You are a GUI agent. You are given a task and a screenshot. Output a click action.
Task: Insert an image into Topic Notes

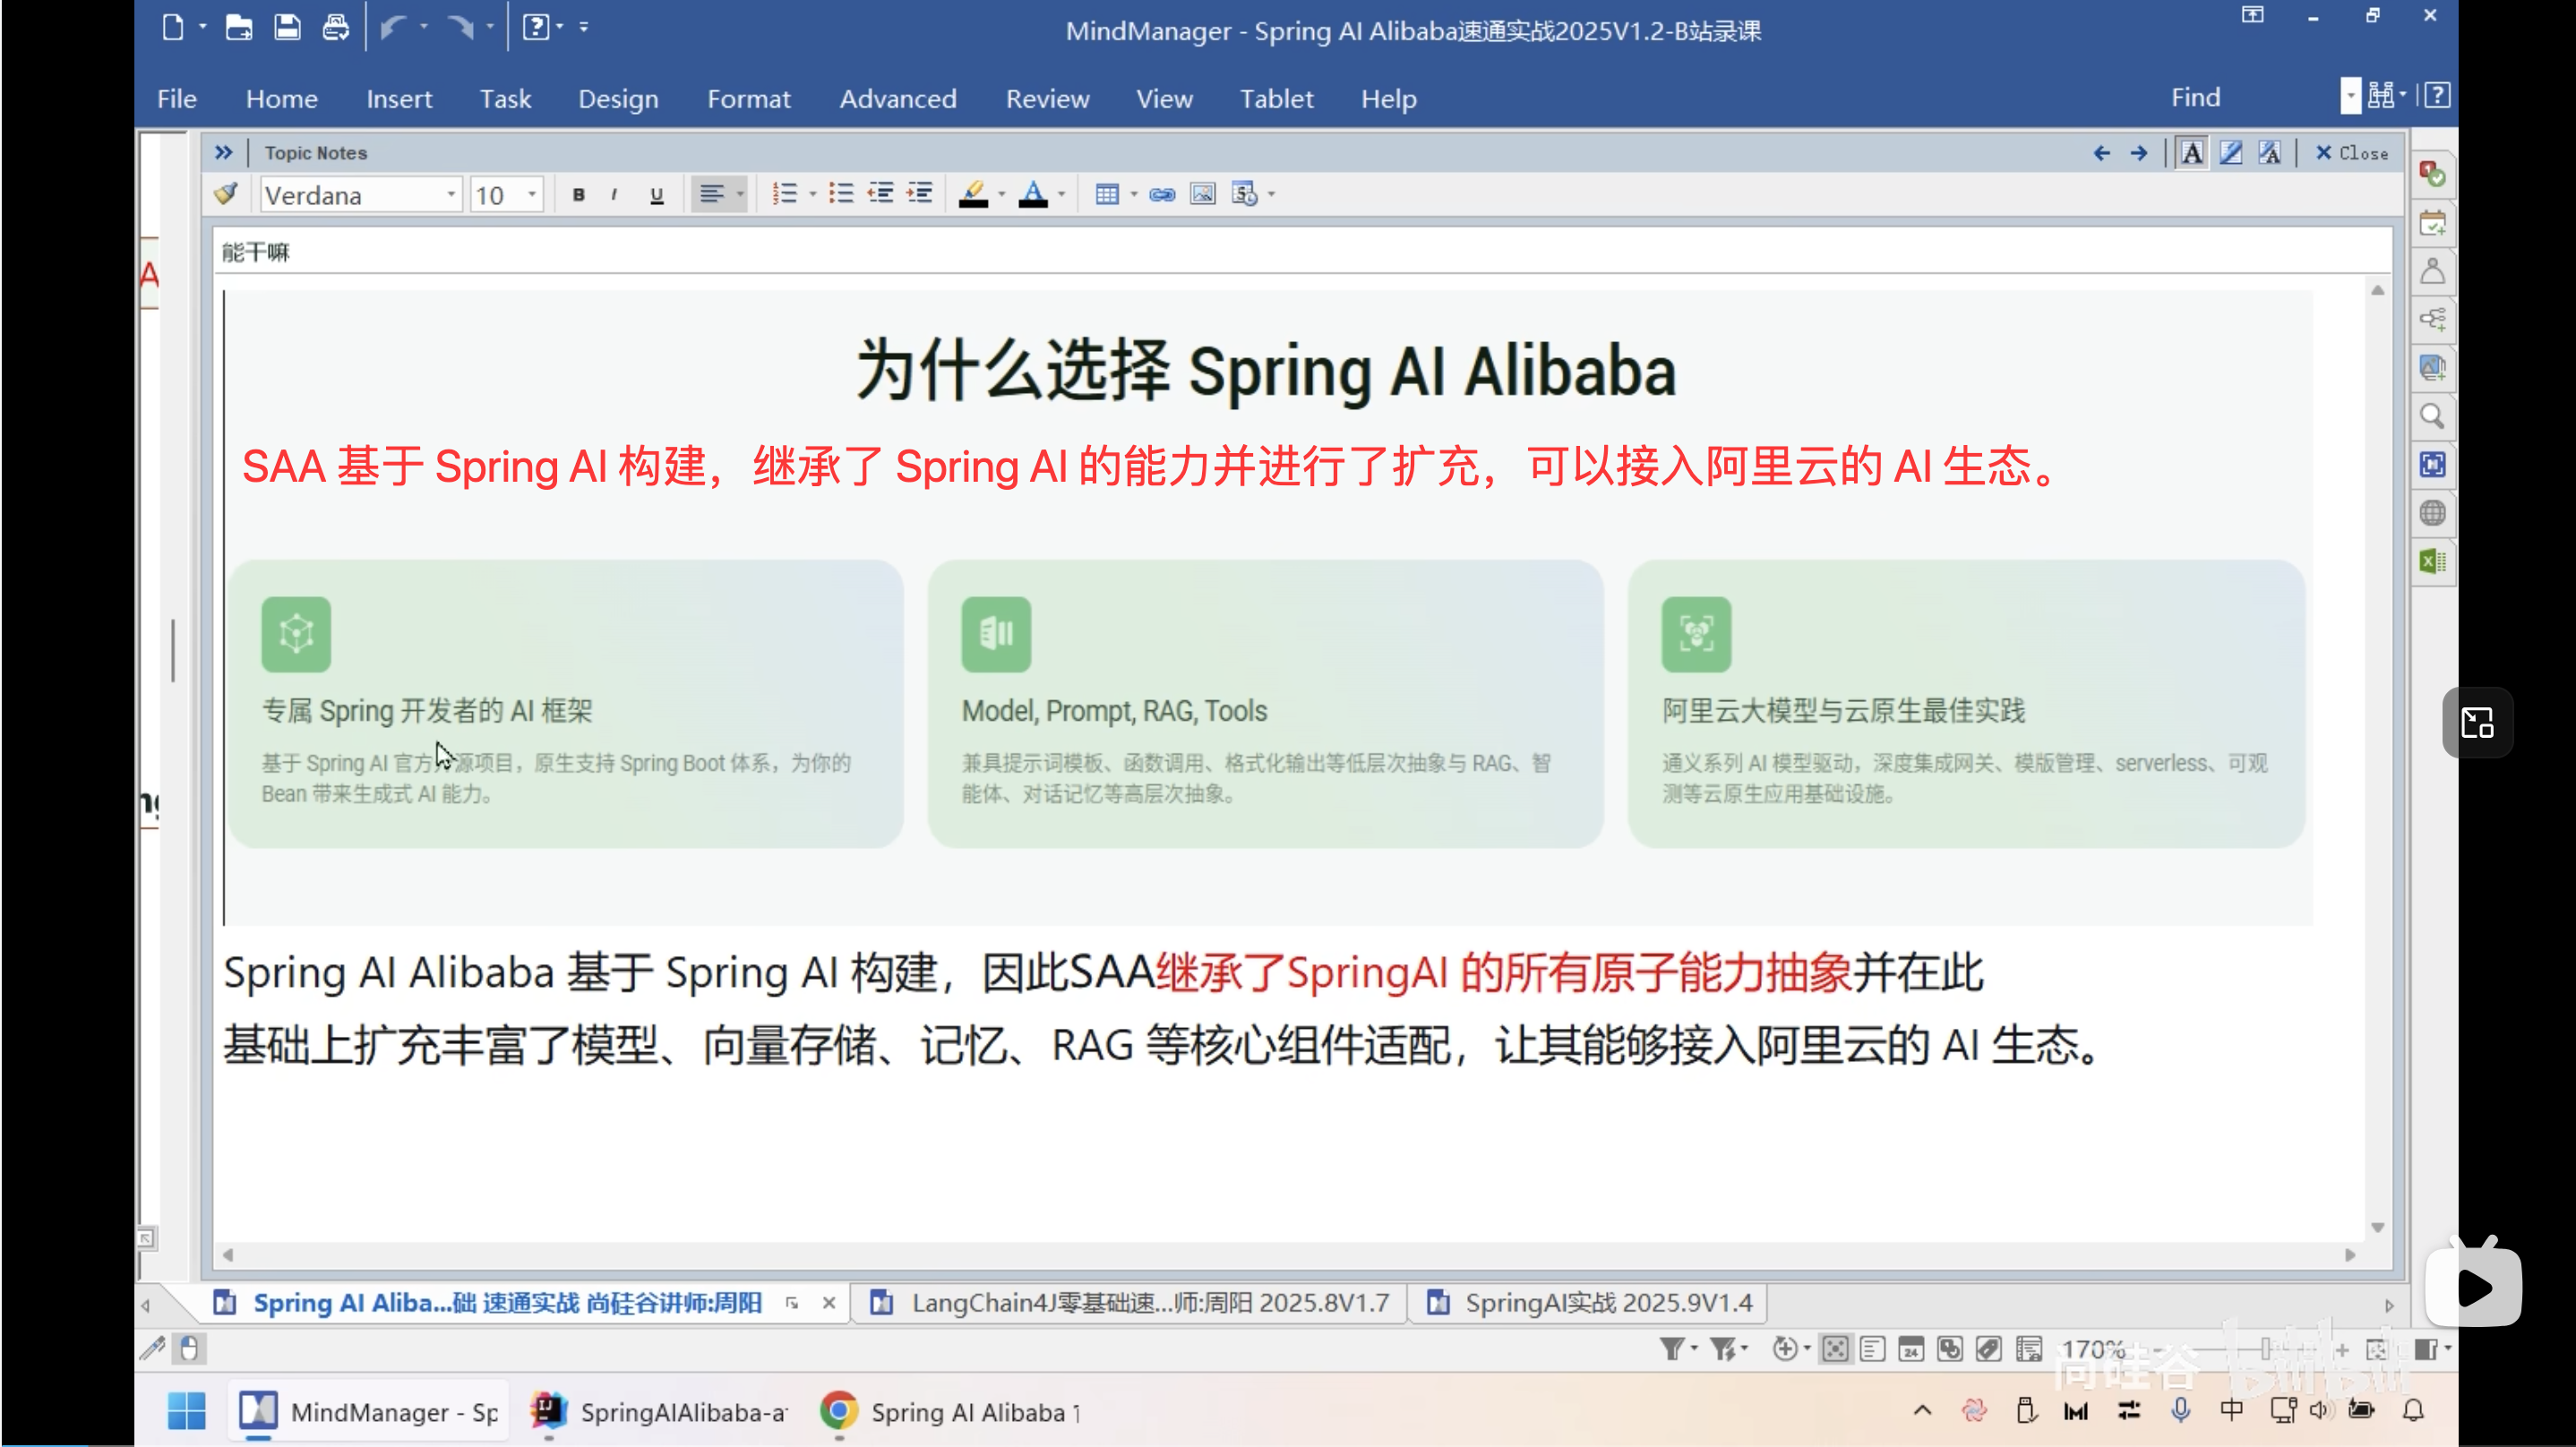click(1202, 194)
